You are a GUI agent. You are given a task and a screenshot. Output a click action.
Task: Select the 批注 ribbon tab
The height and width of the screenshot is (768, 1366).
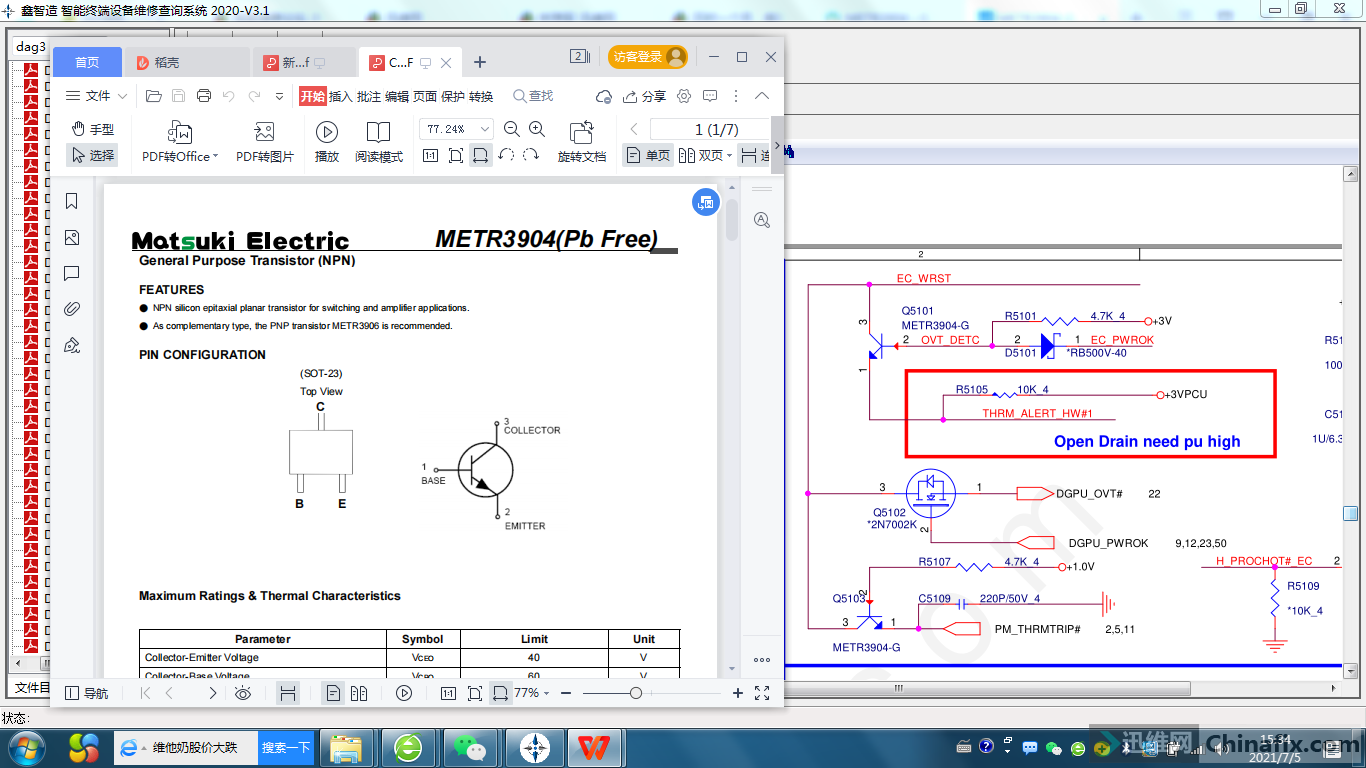pos(369,96)
